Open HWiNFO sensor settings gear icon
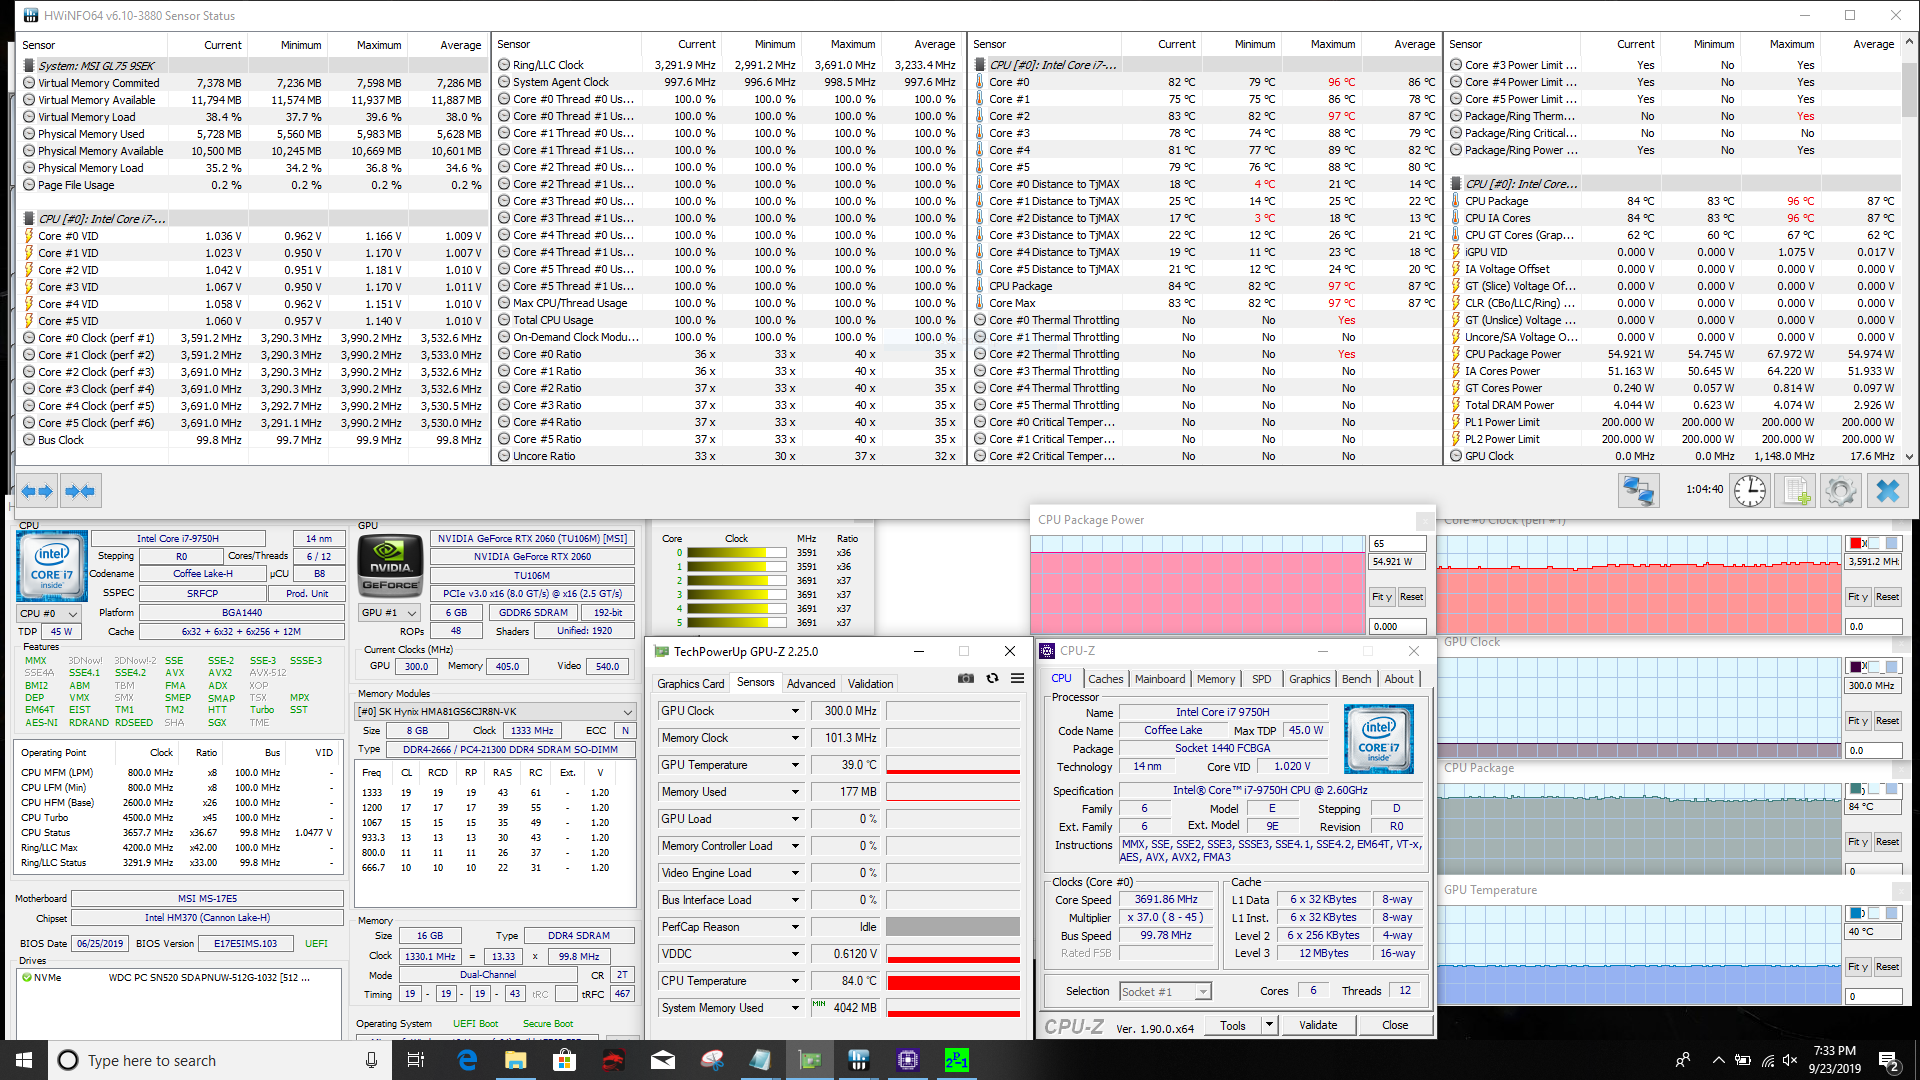Screen dimensions: 1920x1080 [1840, 491]
